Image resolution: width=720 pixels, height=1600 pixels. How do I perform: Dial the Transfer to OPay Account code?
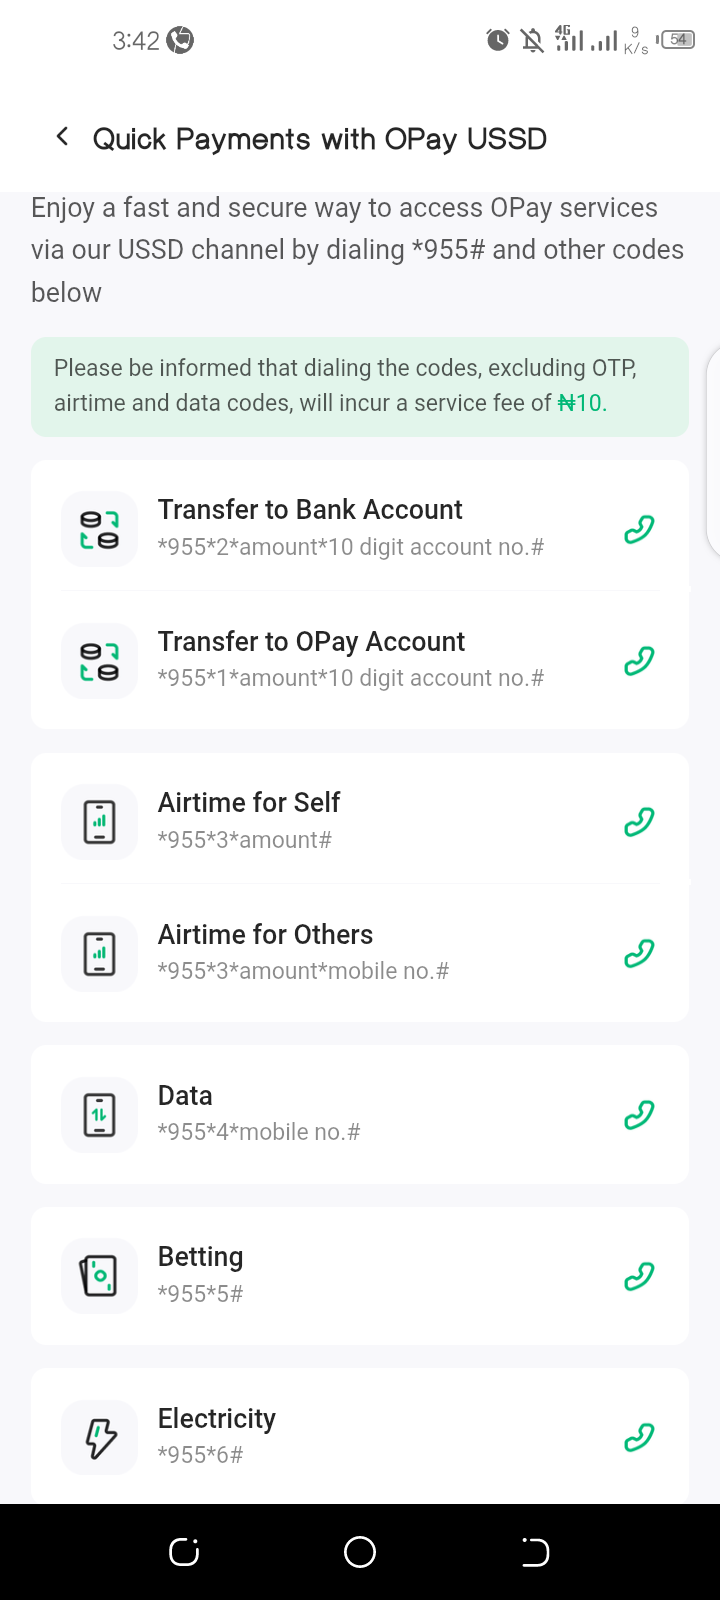coord(639,661)
